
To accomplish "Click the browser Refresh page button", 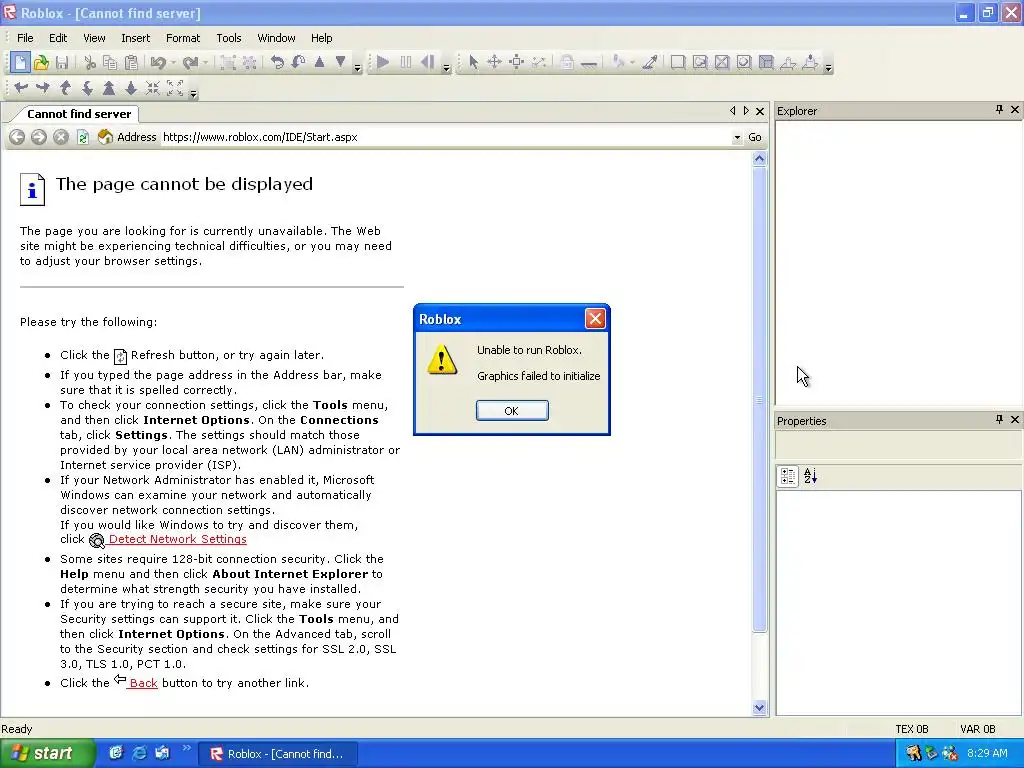I will tap(82, 137).
